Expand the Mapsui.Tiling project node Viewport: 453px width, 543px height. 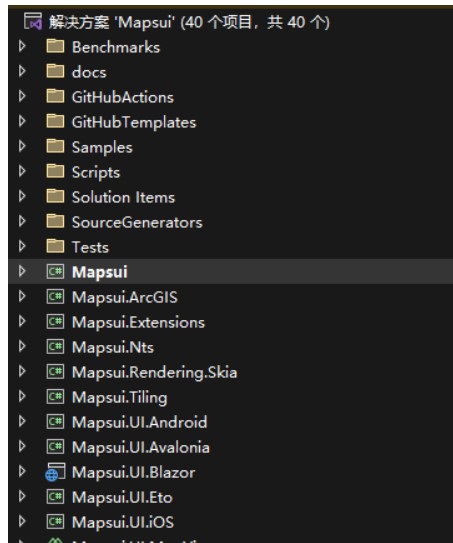(x=22, y=396)
